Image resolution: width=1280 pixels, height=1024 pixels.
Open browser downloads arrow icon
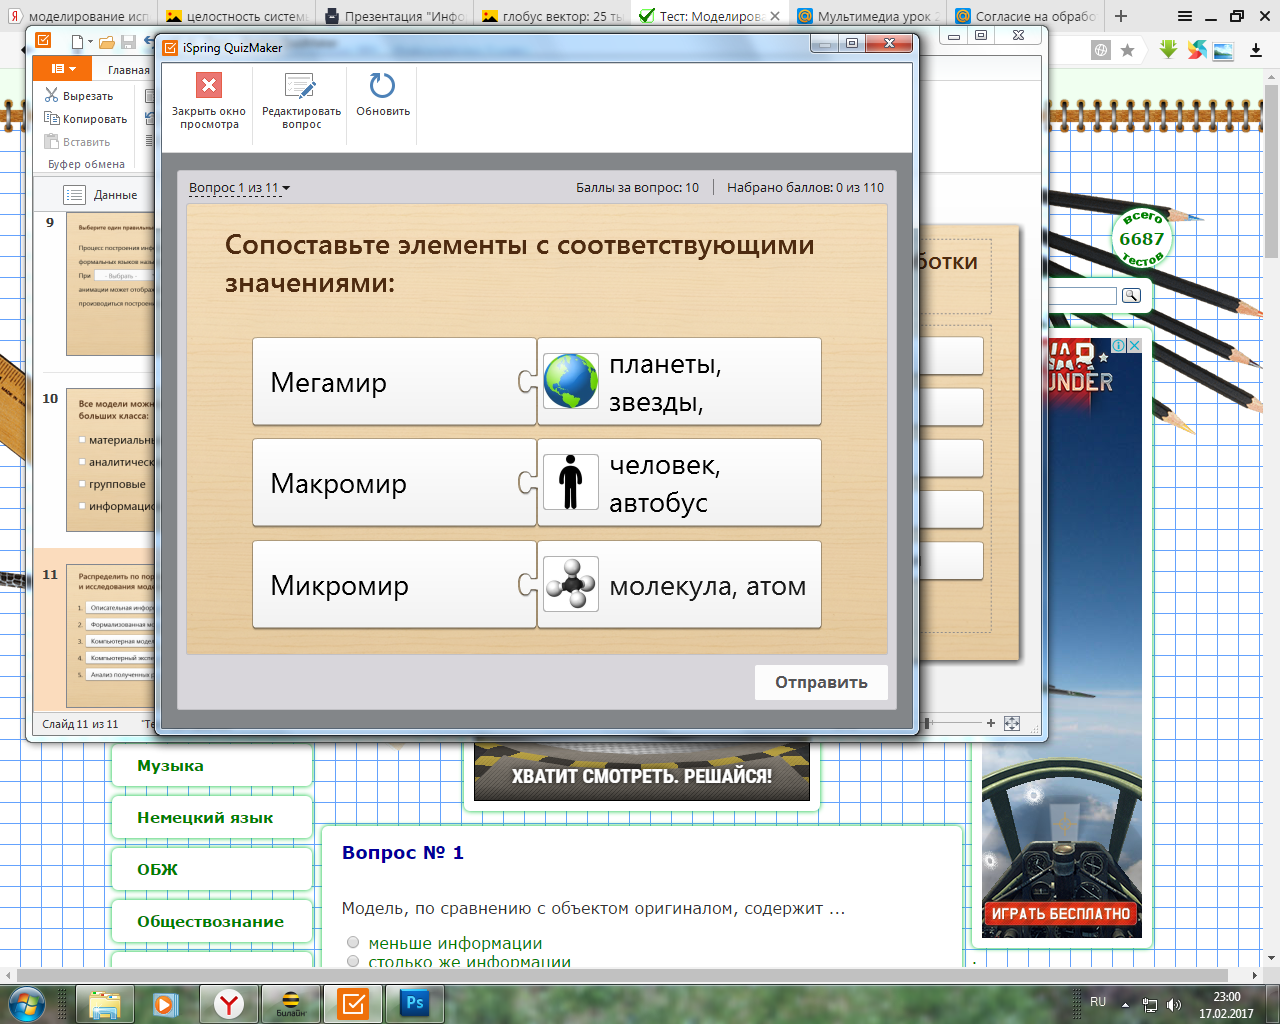[1256, 50]
